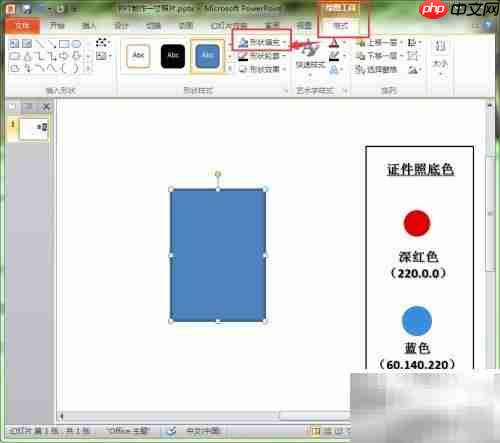Image resolution: width=500 pixels, height=443 pixels.
Task: Click the (60.140.220) RGB value text
Action: click(417, 365)
